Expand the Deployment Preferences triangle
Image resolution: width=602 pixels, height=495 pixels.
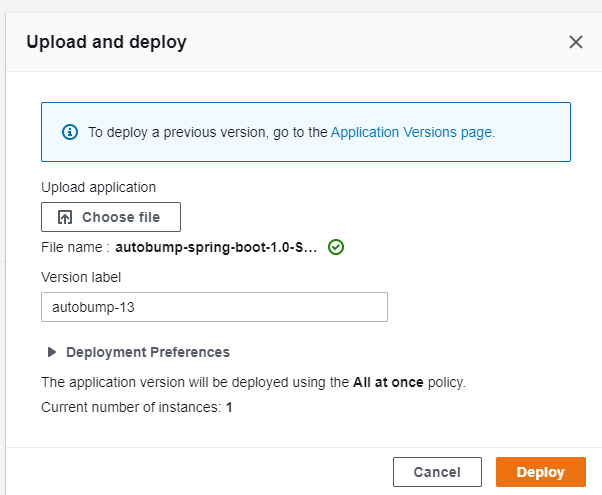click(51, 352)
